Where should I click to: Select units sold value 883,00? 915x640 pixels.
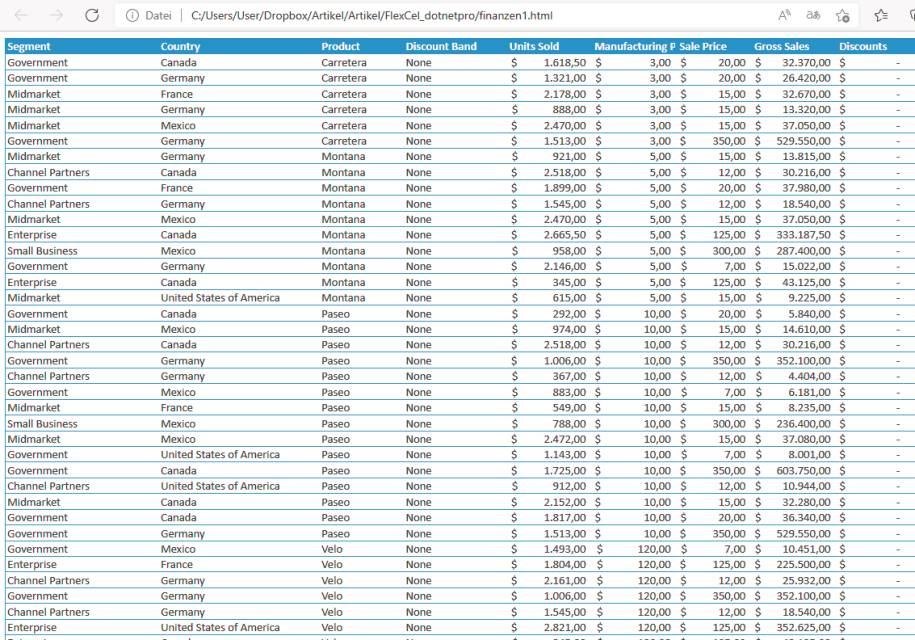click(x=569, y=392)
